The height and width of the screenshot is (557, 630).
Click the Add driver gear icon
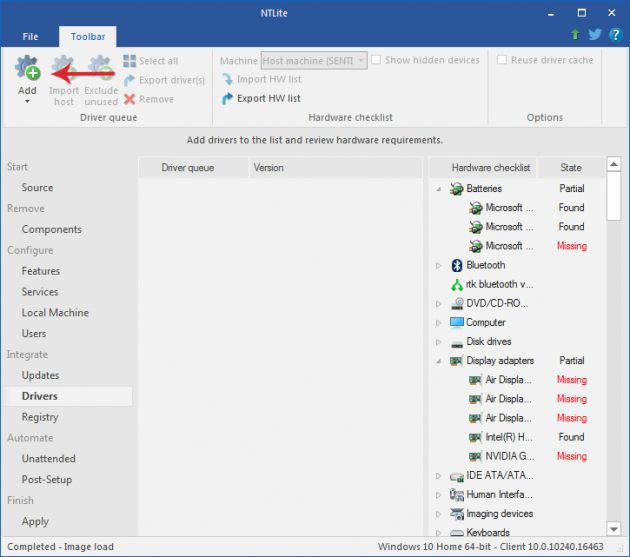click(27, 68)
